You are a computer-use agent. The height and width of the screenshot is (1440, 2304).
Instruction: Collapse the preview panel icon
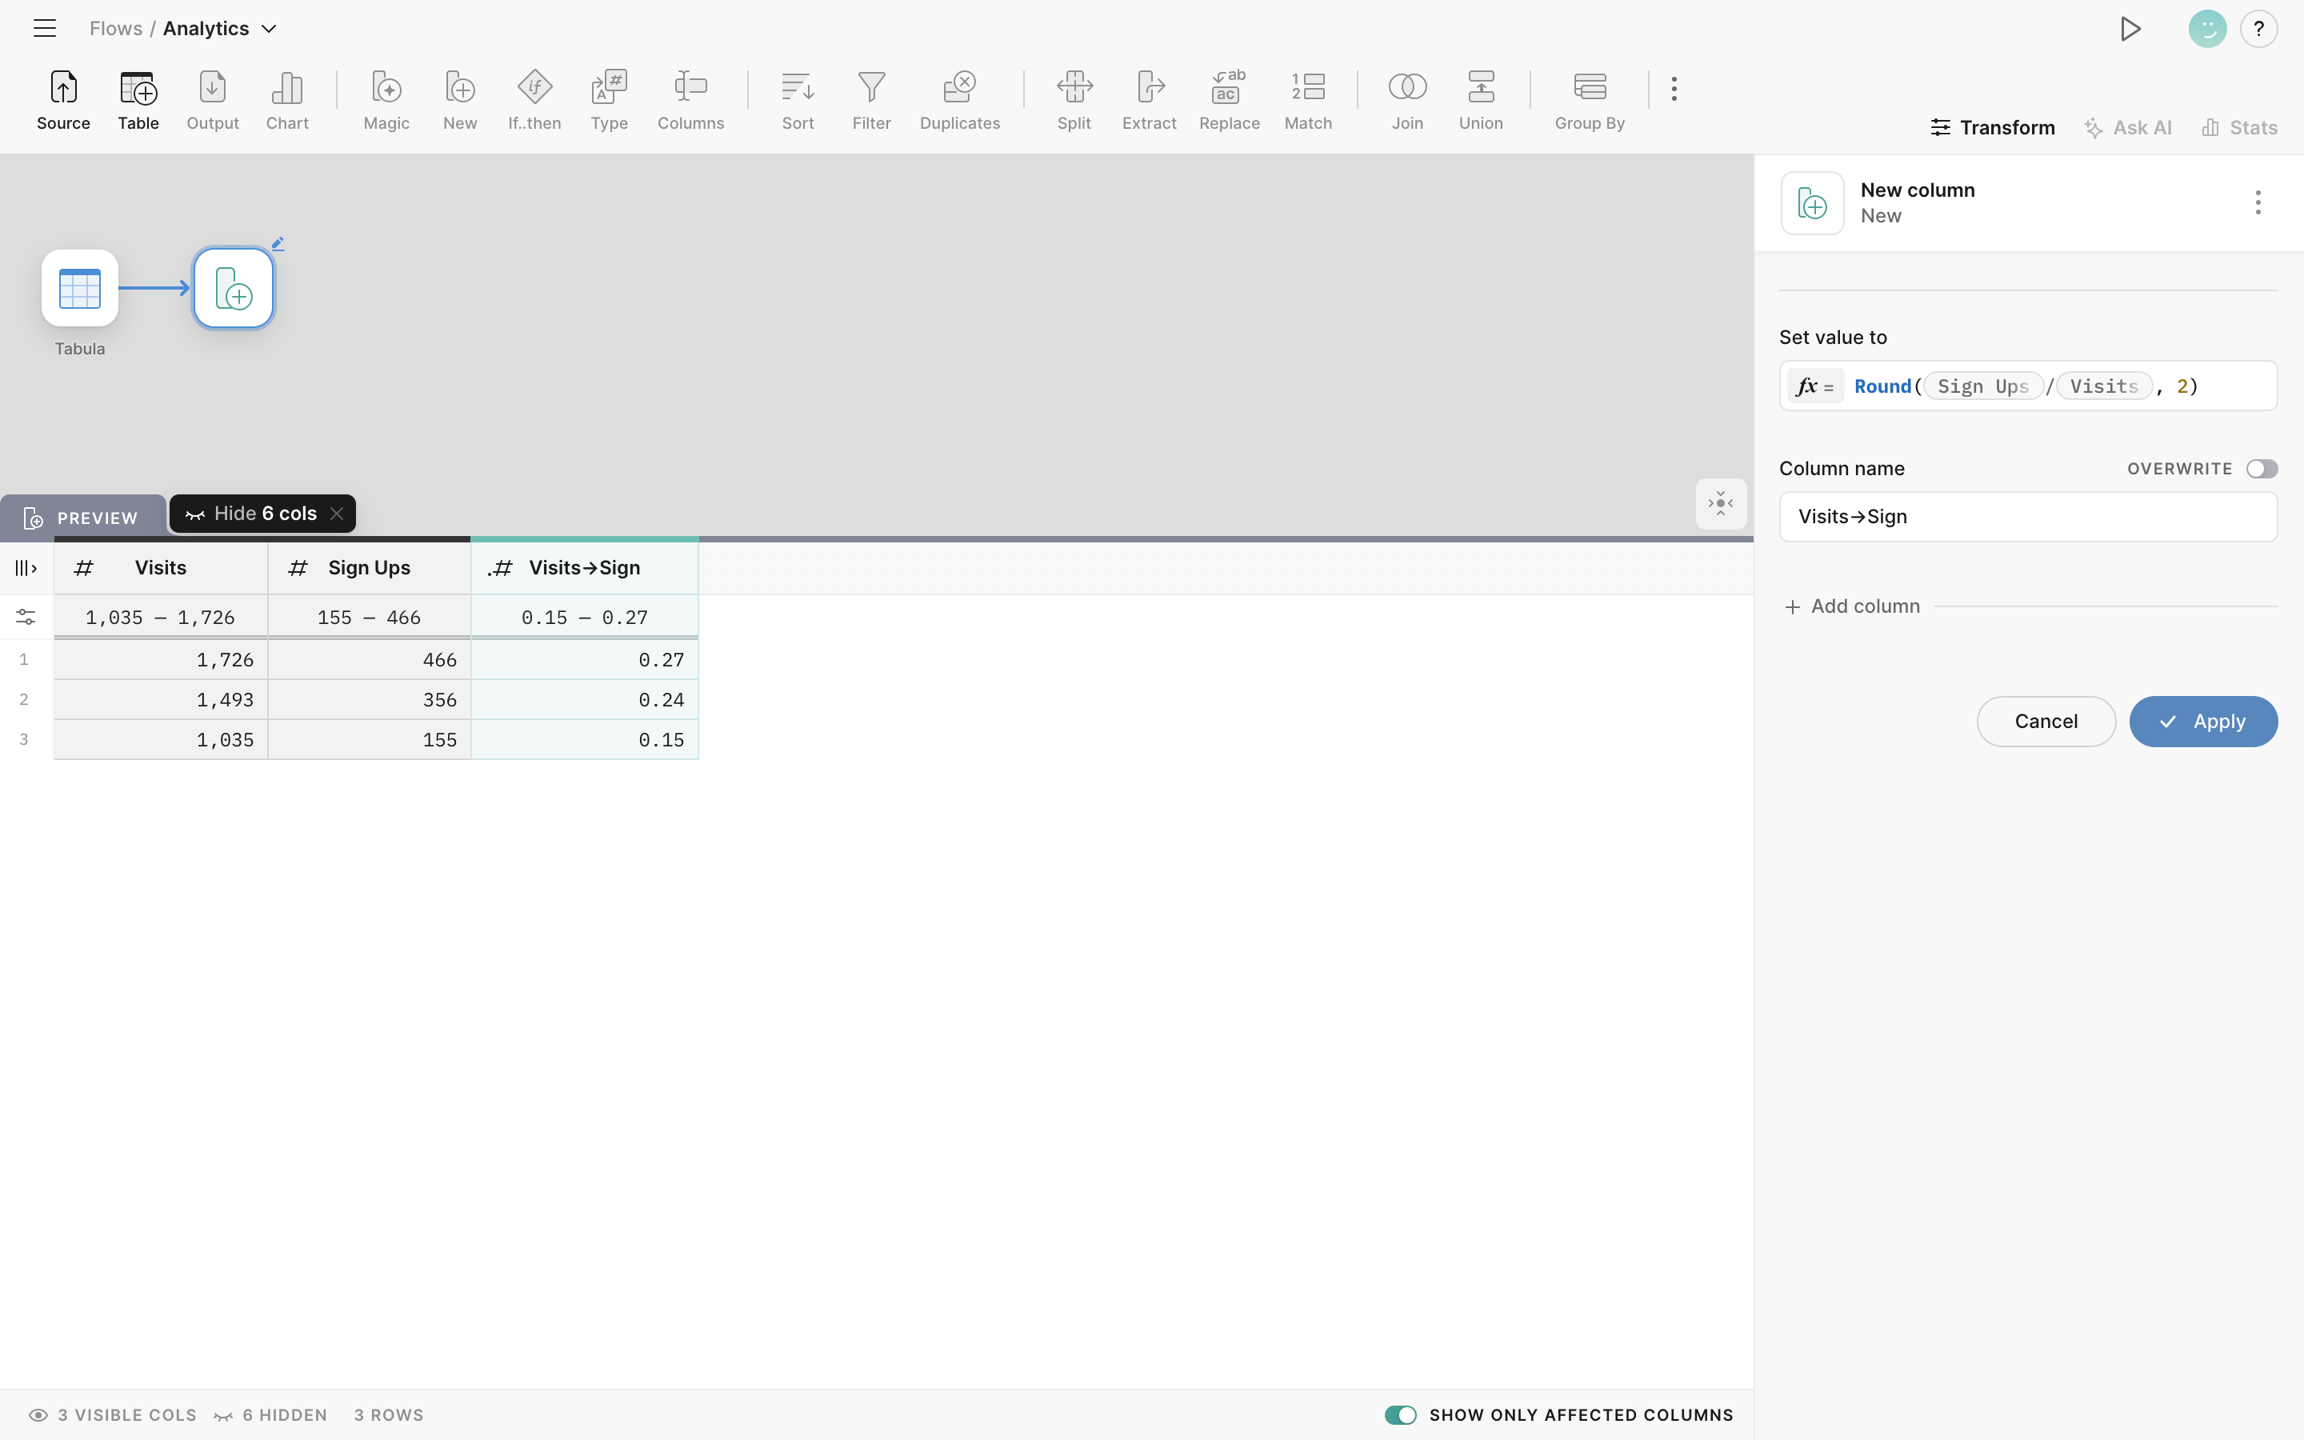pos(1720,504)
